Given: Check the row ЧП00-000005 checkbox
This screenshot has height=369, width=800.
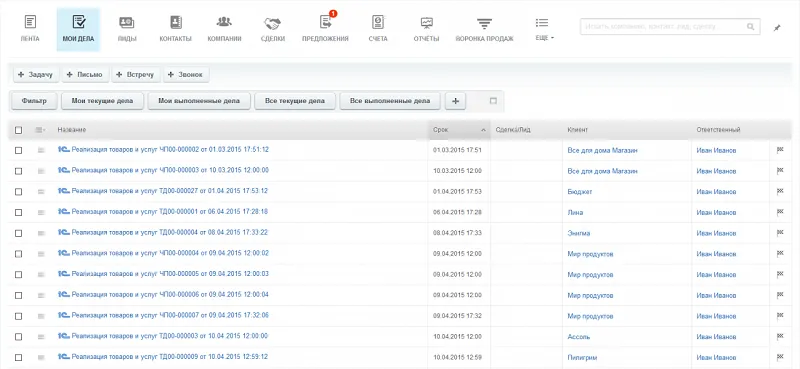Looking at the screenshot, I should tap(18, 275).
